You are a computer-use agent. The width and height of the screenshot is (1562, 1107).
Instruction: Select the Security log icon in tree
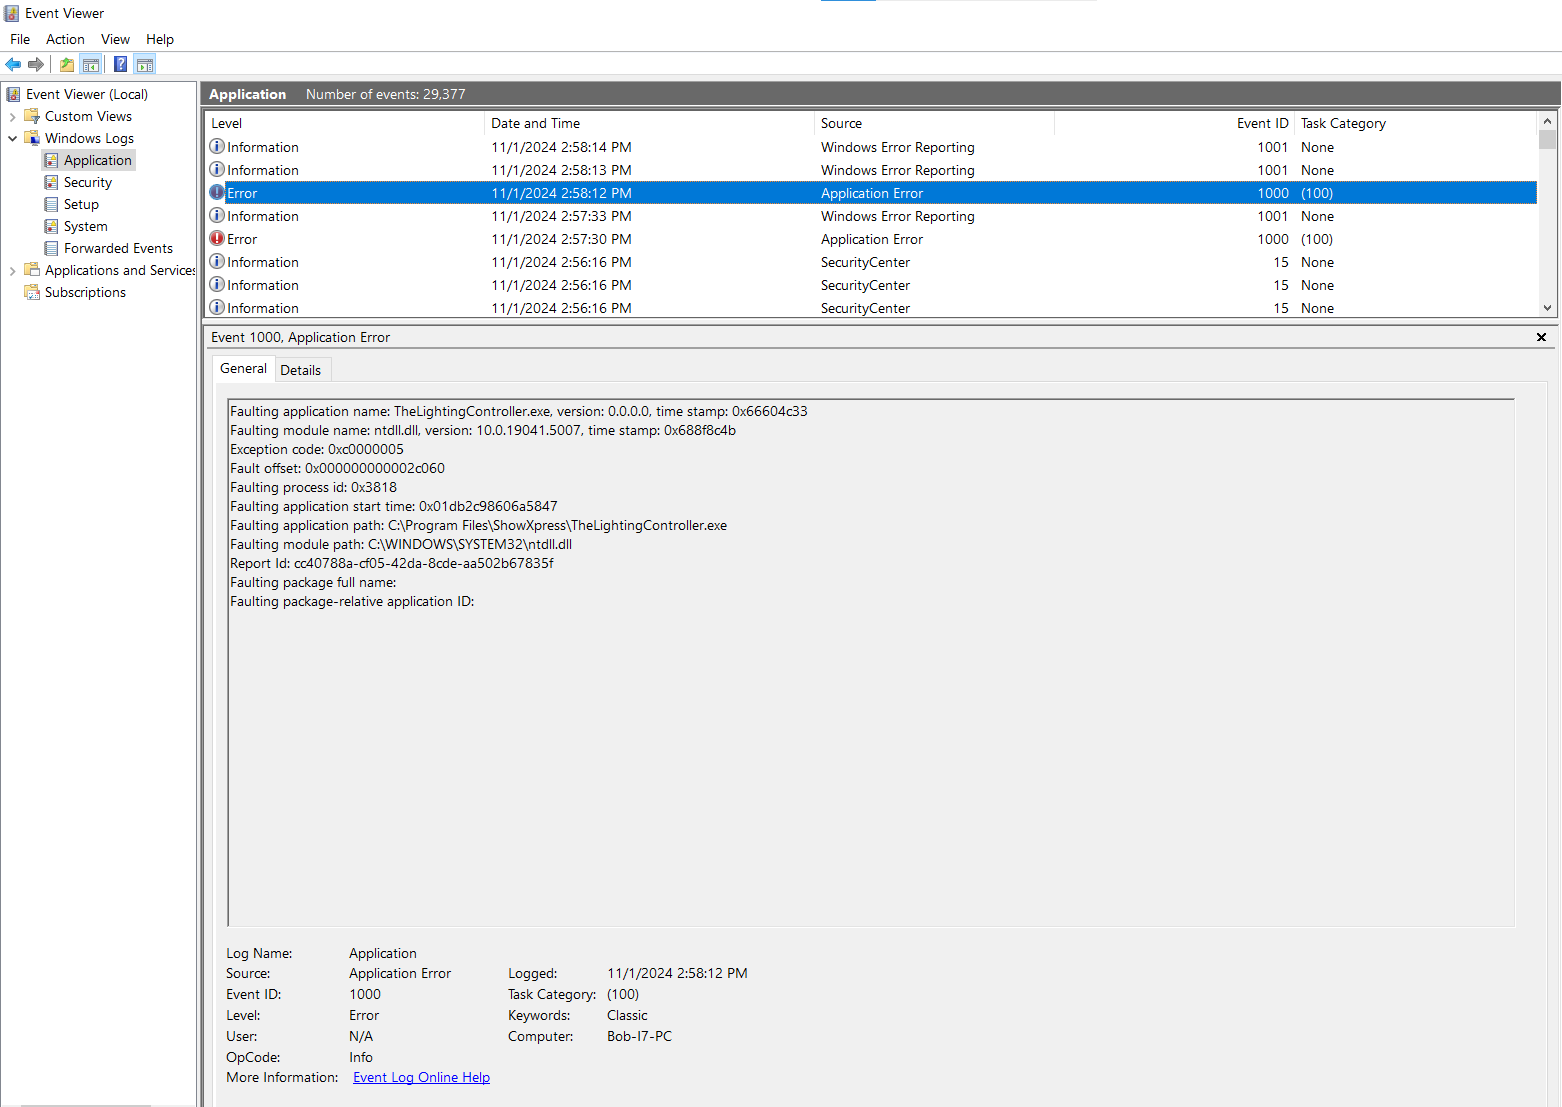pos(51,182)
